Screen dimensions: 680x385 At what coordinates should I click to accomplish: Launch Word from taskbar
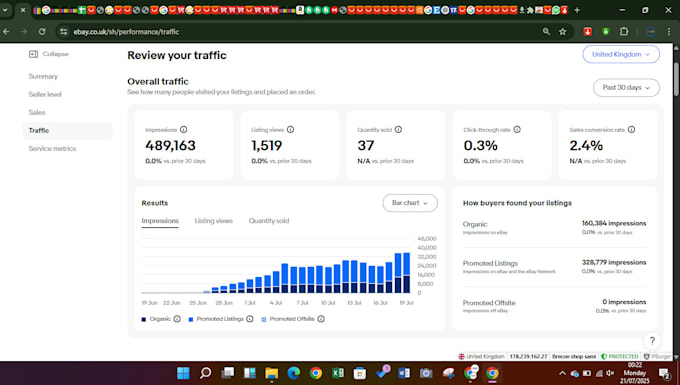point(404,373)
